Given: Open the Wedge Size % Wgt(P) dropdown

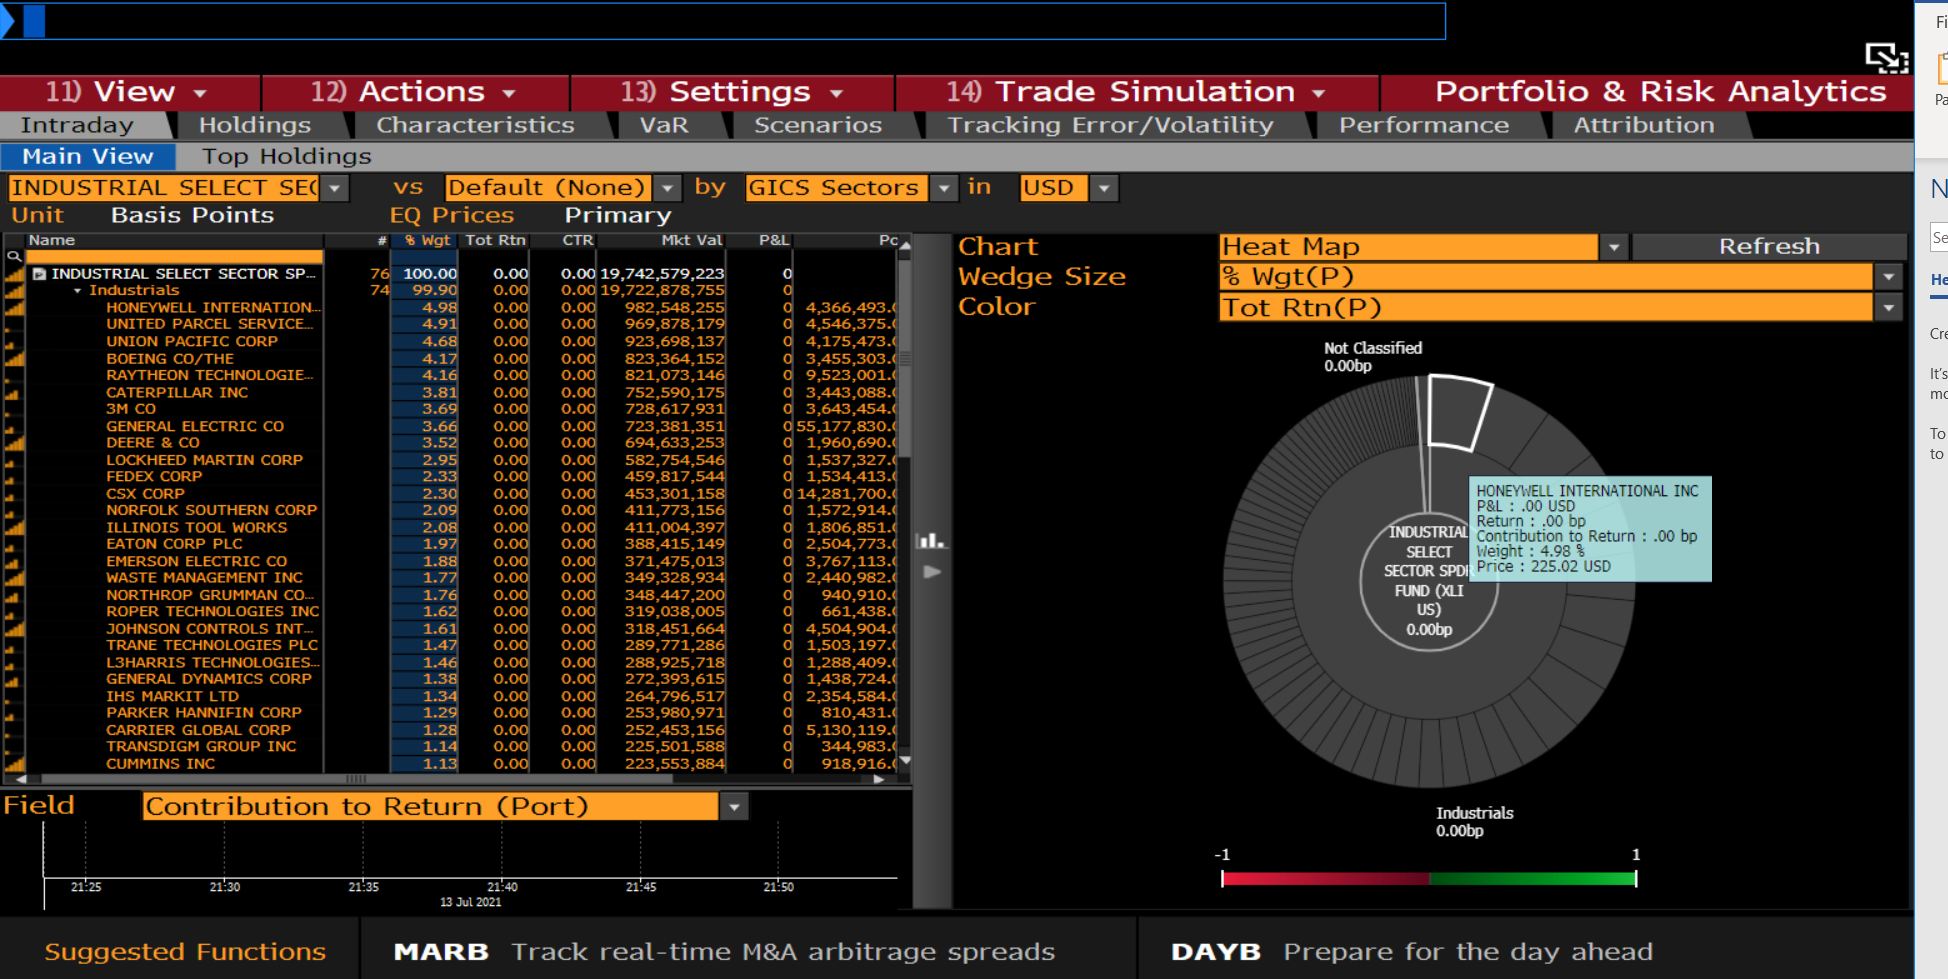Looking at the screenshot, I should point(1888,277).
